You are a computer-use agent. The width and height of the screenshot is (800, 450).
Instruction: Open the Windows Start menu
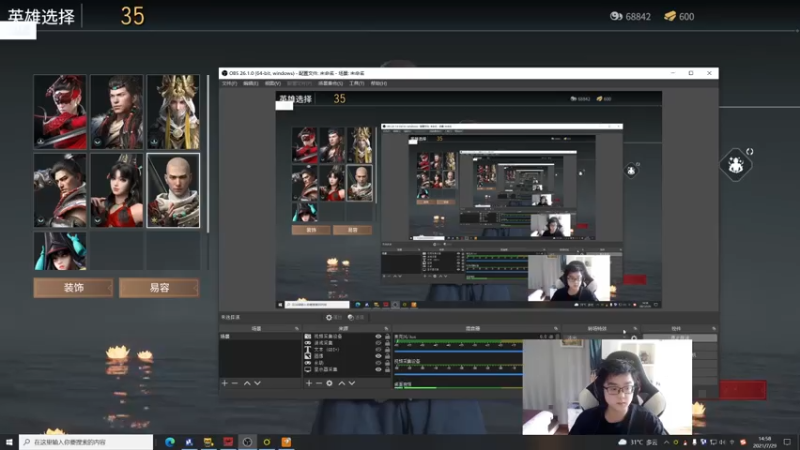point(9,442)
